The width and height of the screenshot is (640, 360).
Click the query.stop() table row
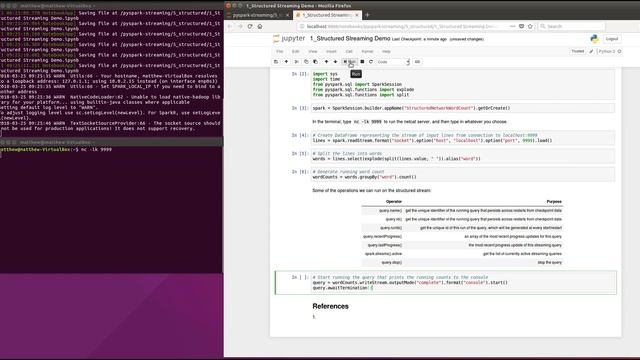pyautogui.click(x=462, y=262)
